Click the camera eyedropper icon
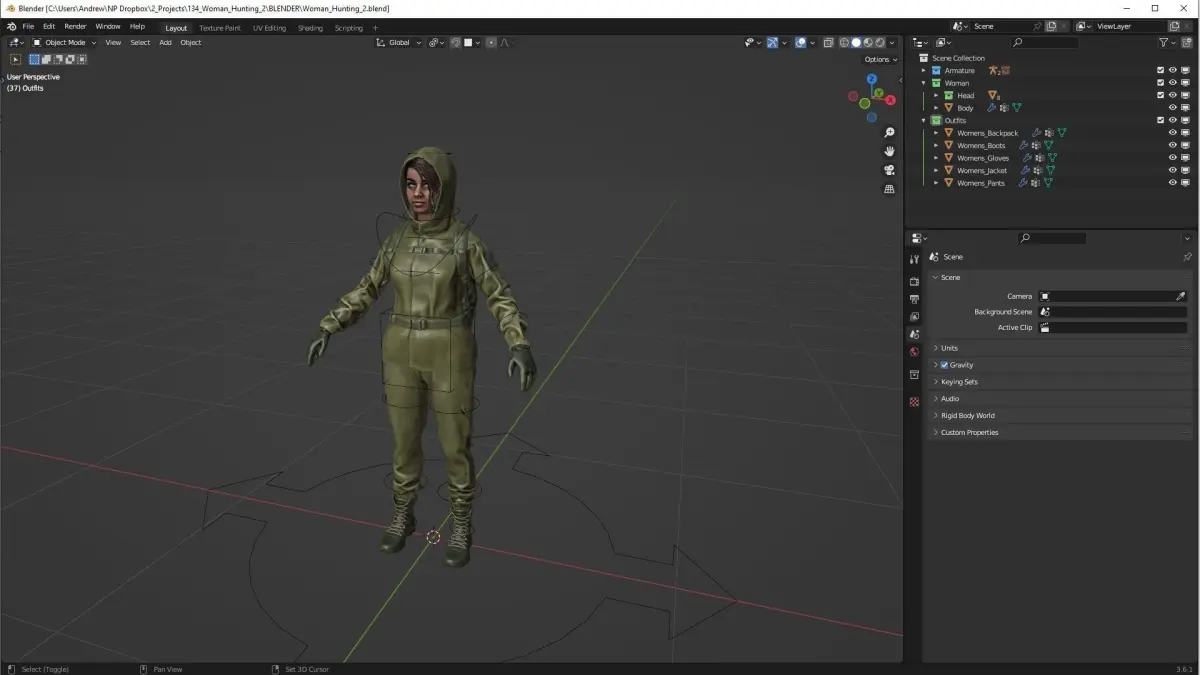 point(1180,296)
